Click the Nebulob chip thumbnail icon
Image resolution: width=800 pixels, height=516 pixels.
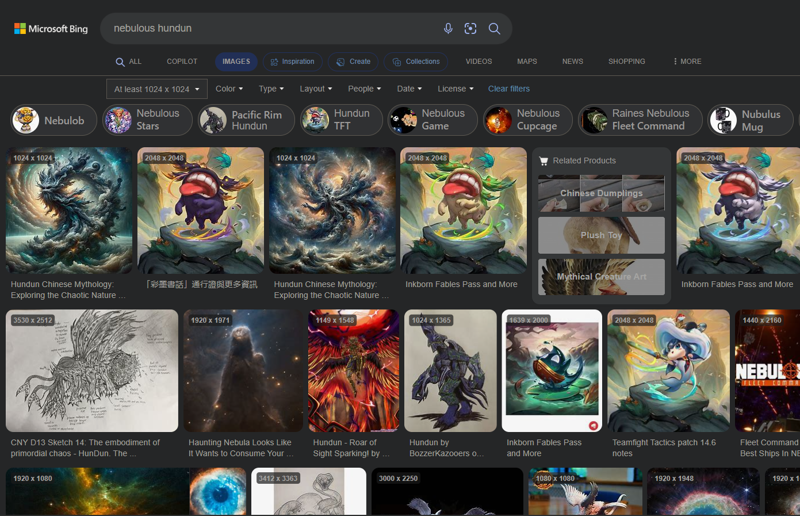26,120
